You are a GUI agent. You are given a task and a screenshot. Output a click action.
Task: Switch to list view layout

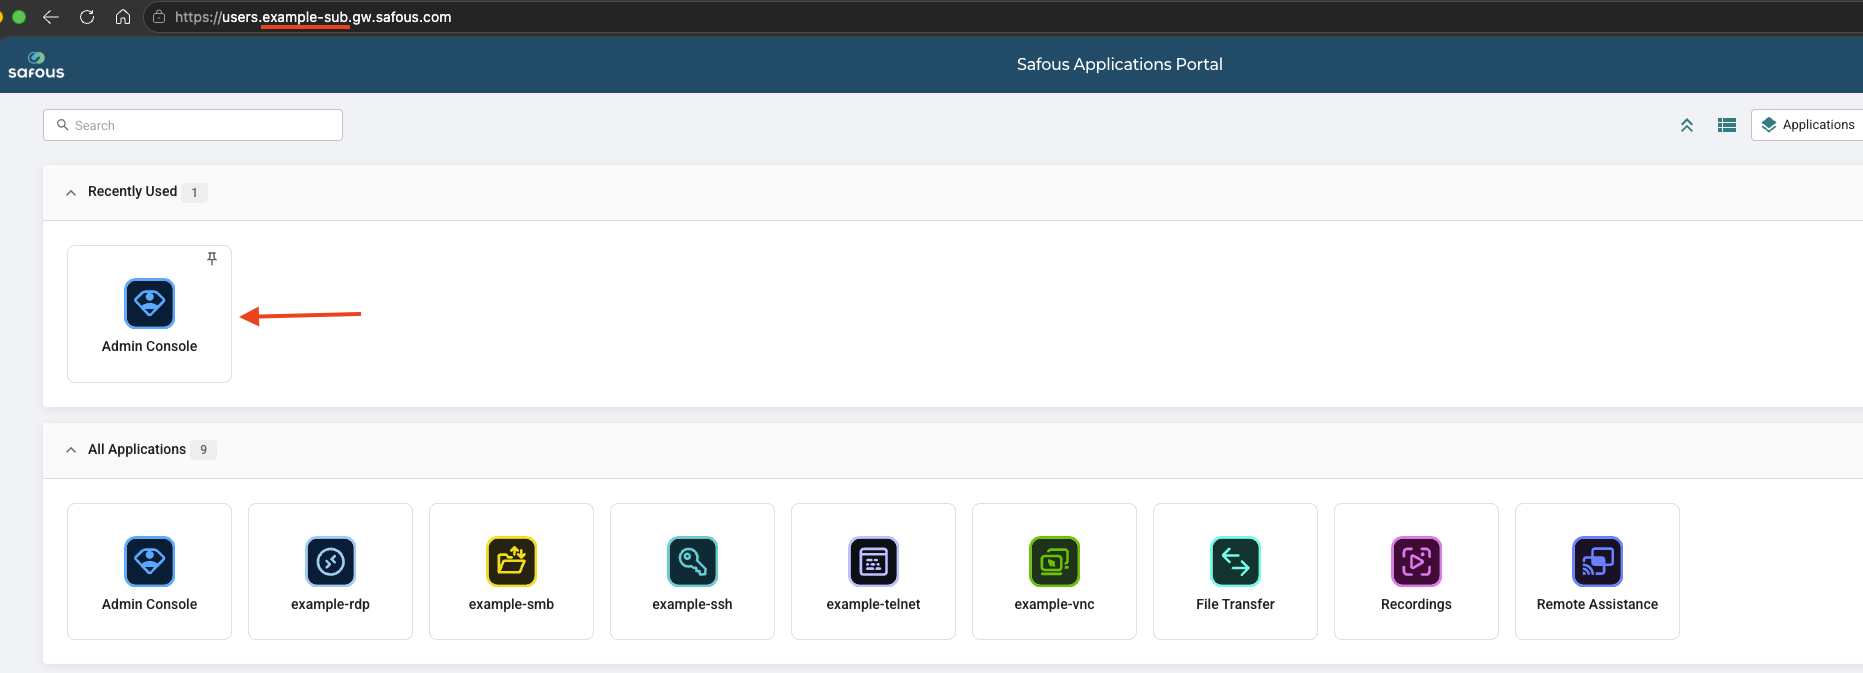(x=1727, y=125)
